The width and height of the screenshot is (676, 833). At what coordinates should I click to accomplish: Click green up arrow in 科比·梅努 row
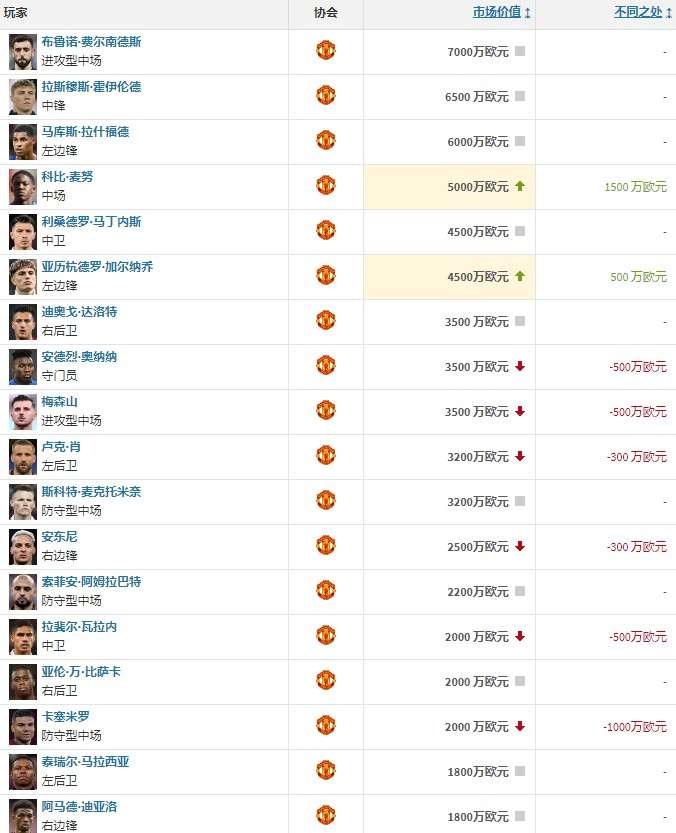pyautogui.click(x=520, y=186)
